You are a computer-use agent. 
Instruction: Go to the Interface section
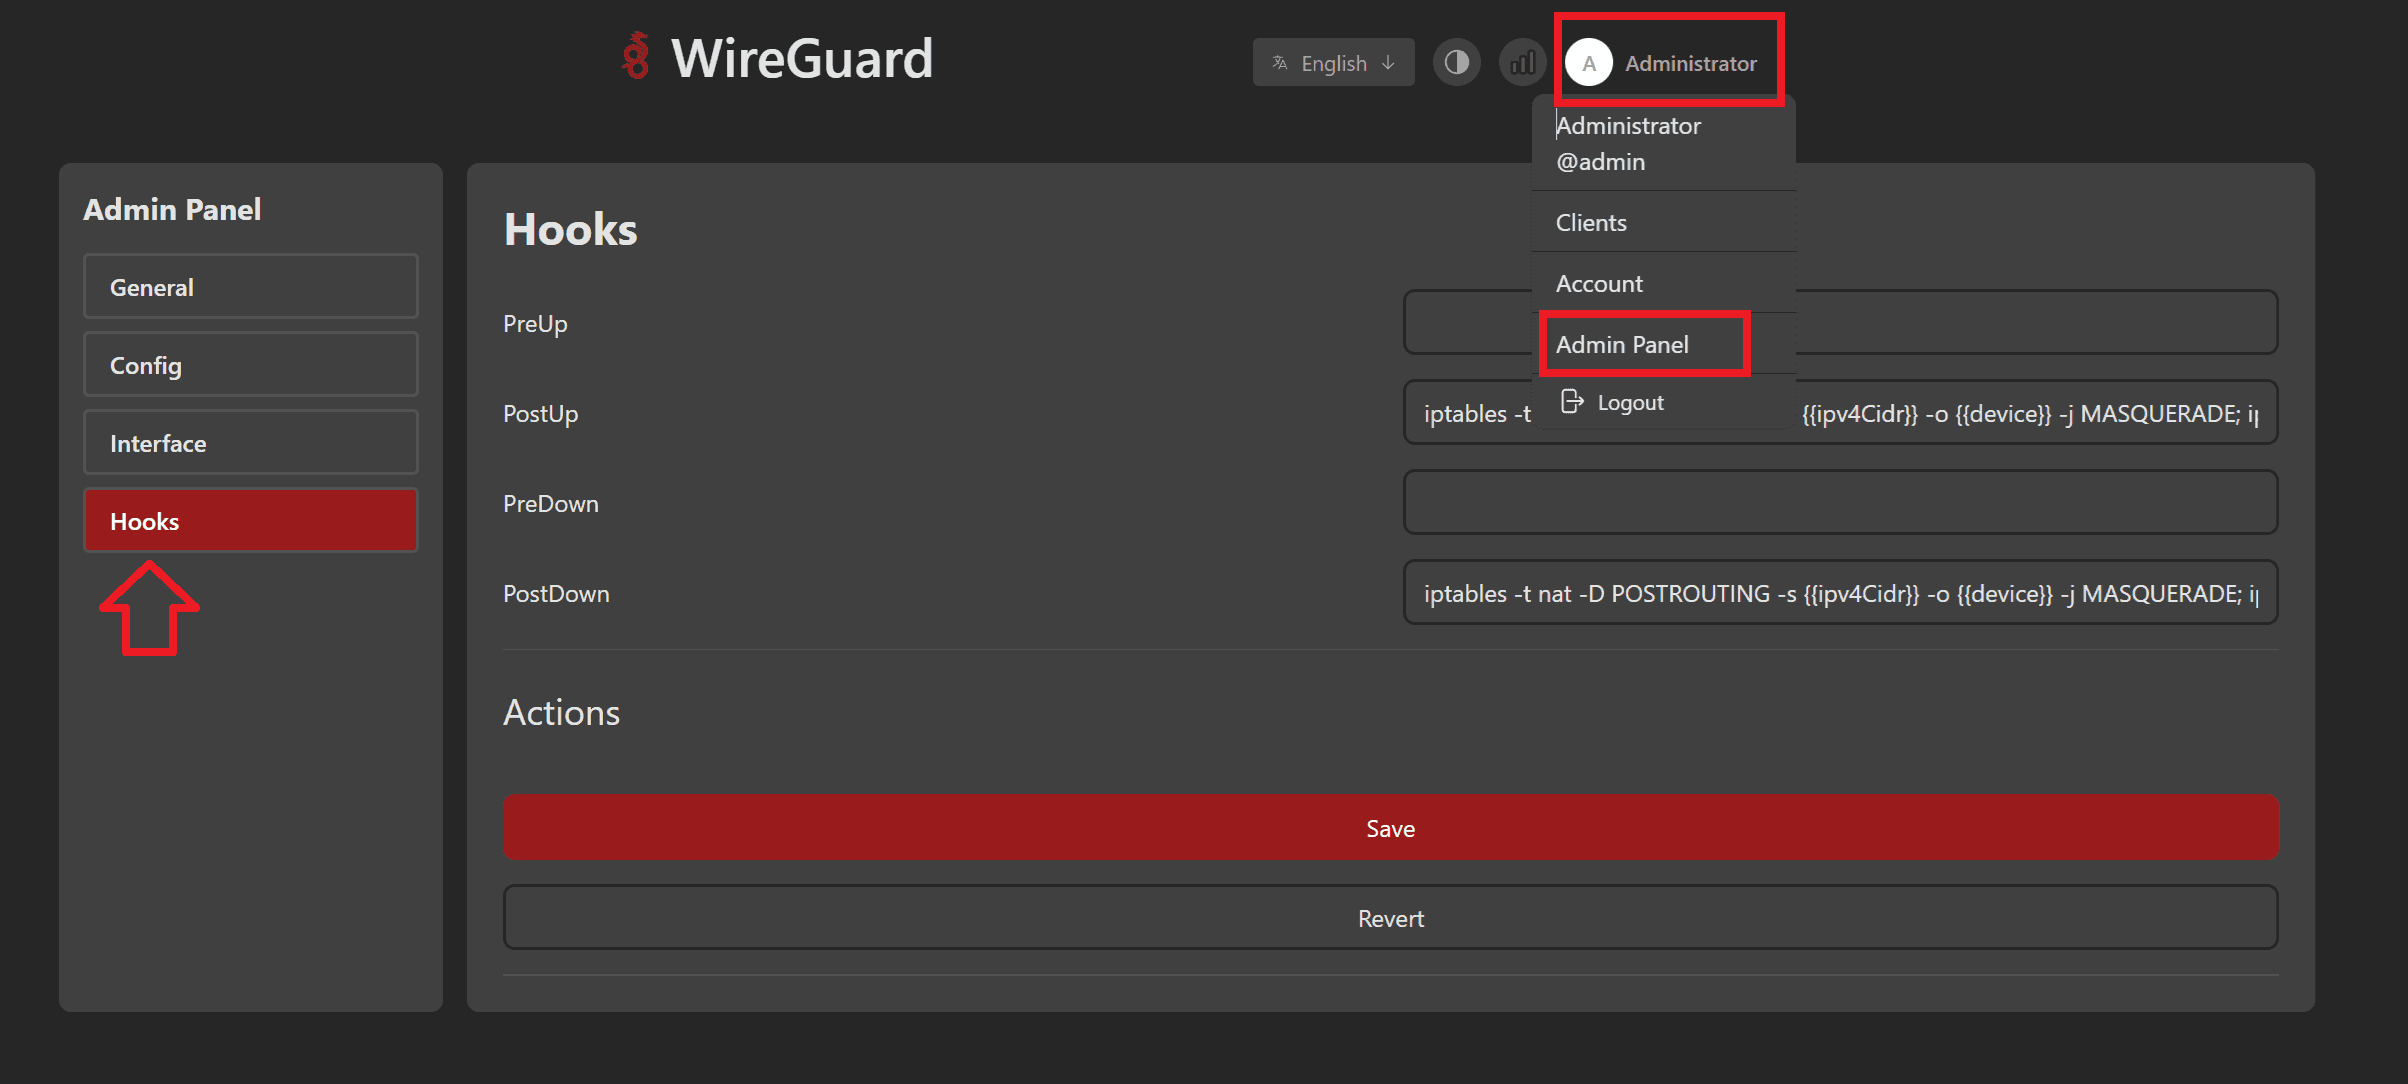click(x=251, y=443)
